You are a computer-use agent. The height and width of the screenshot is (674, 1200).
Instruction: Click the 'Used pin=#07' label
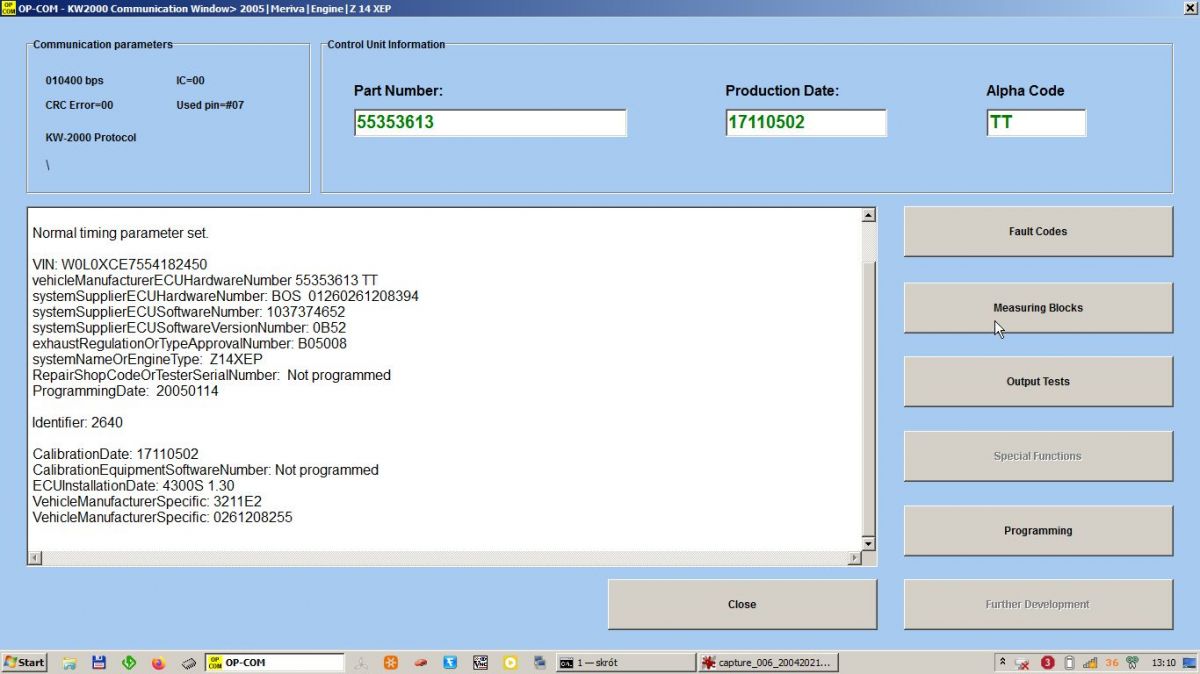(210, 104)
